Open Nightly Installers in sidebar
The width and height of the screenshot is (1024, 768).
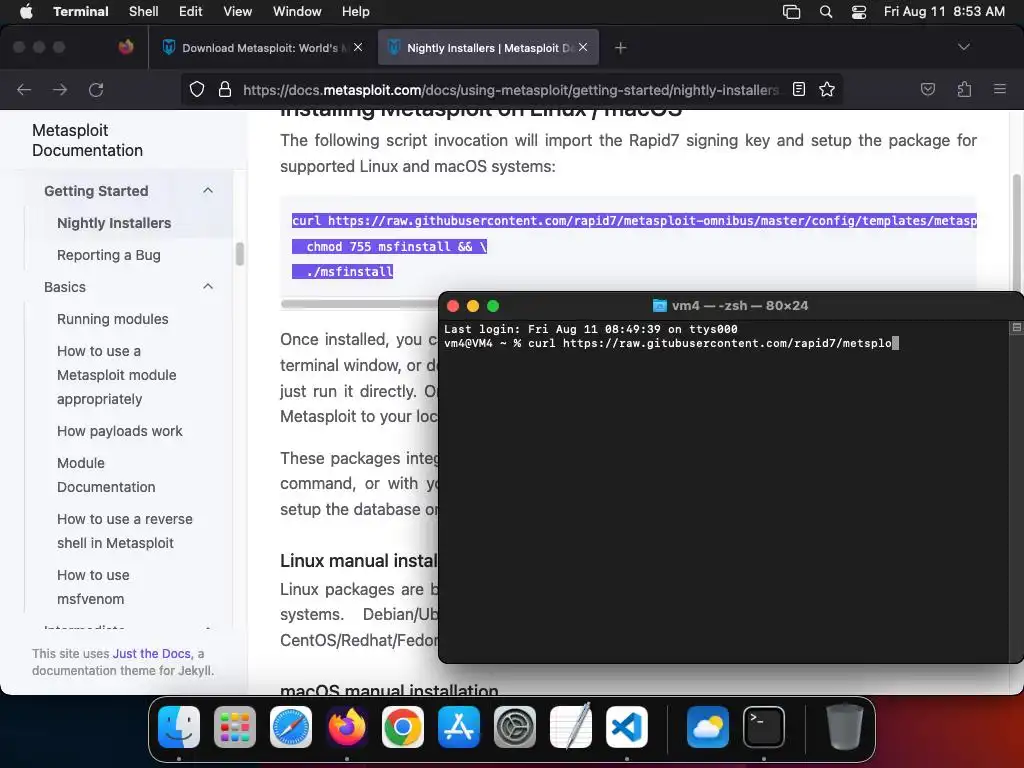[x=114, y=223]
